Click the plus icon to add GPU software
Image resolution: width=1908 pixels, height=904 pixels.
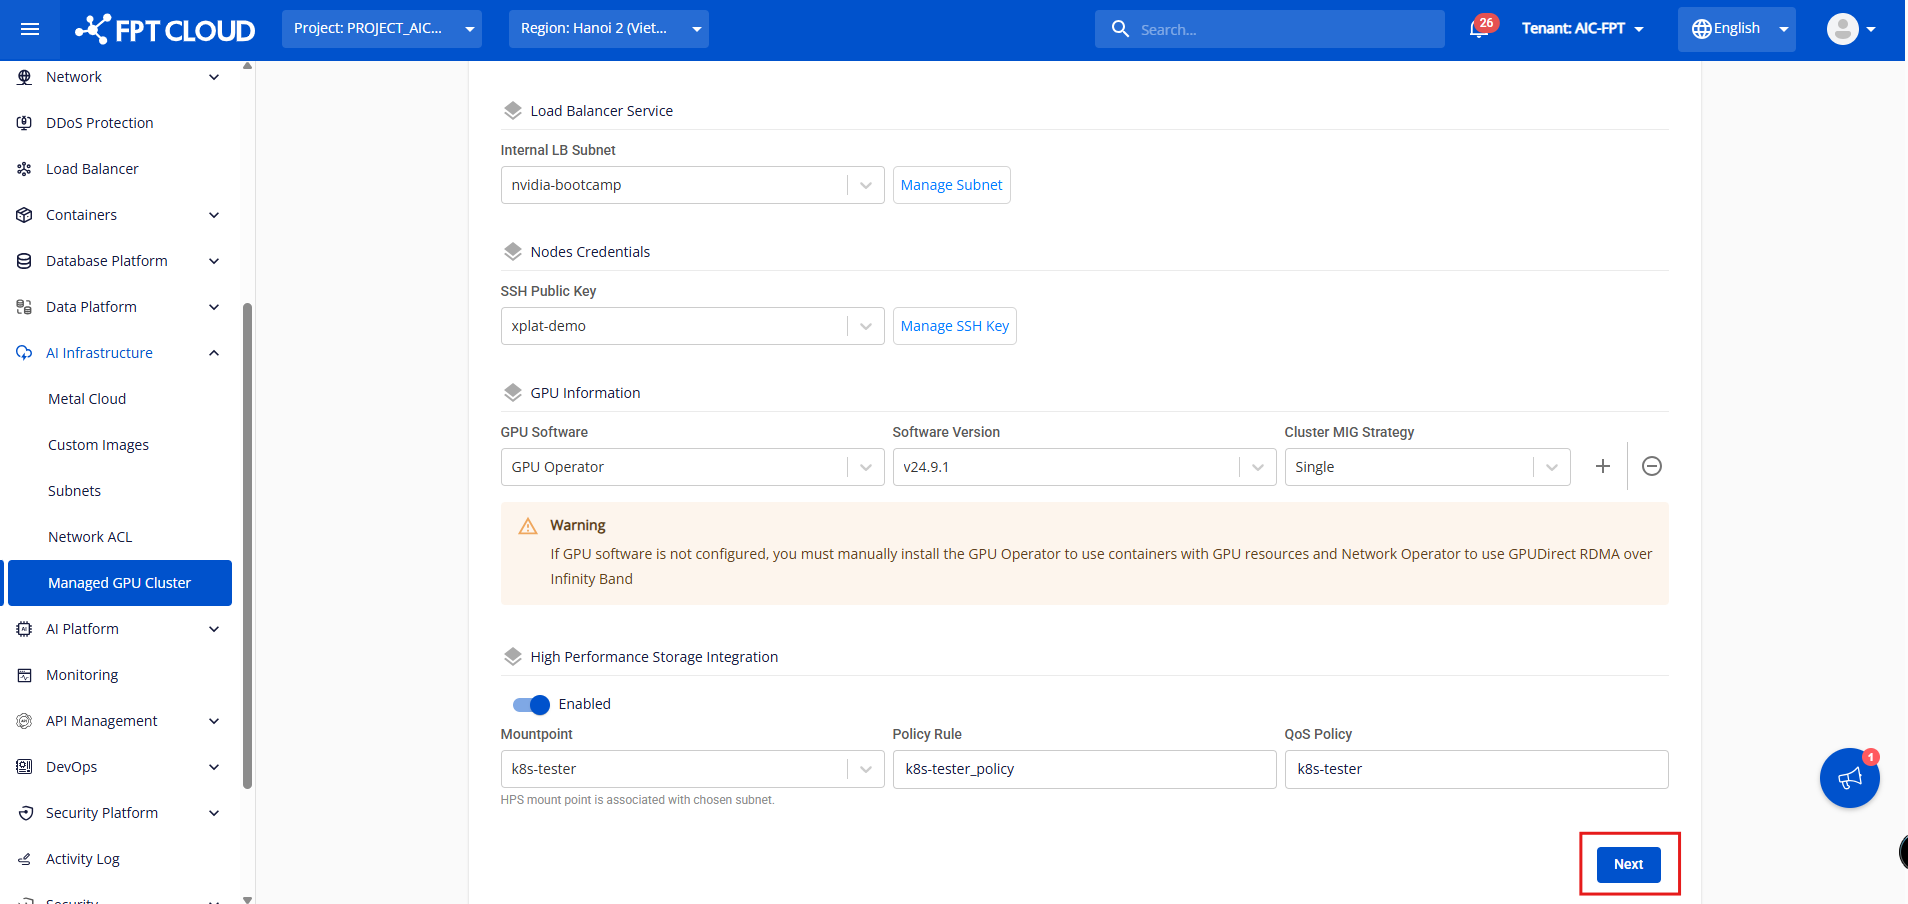1602,466
